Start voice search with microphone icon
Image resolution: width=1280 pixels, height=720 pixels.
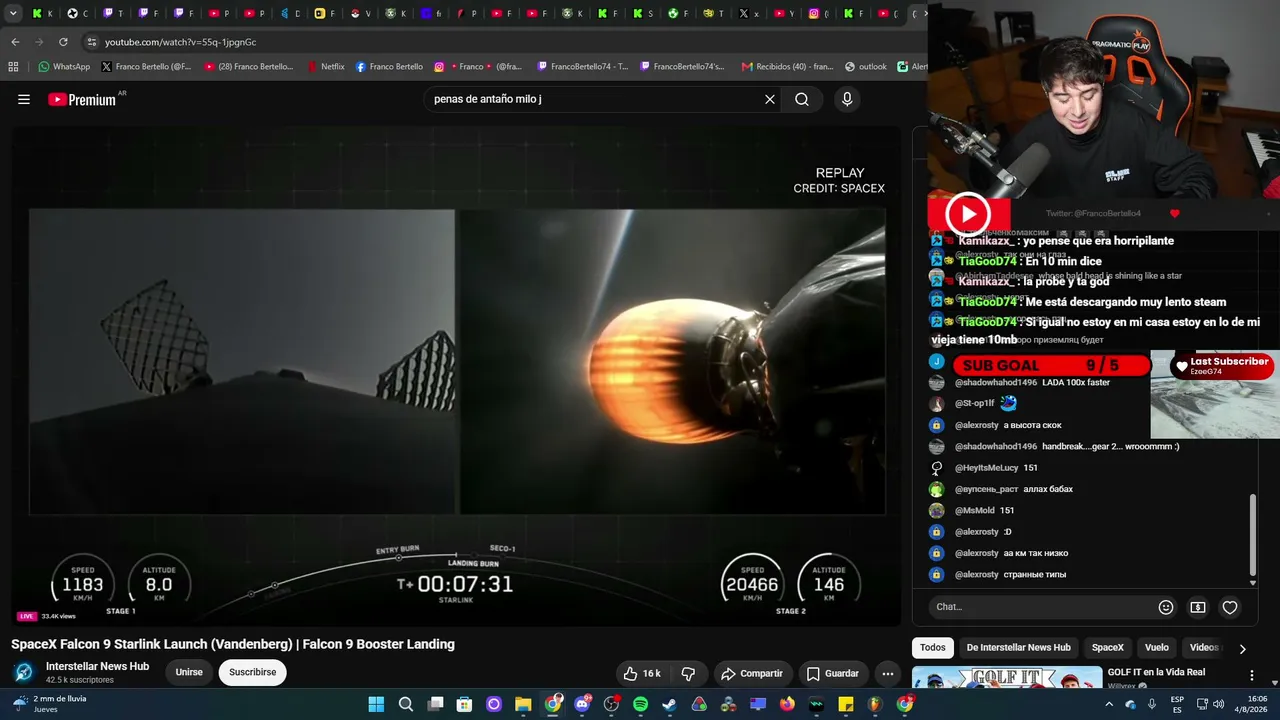point(847,99)
